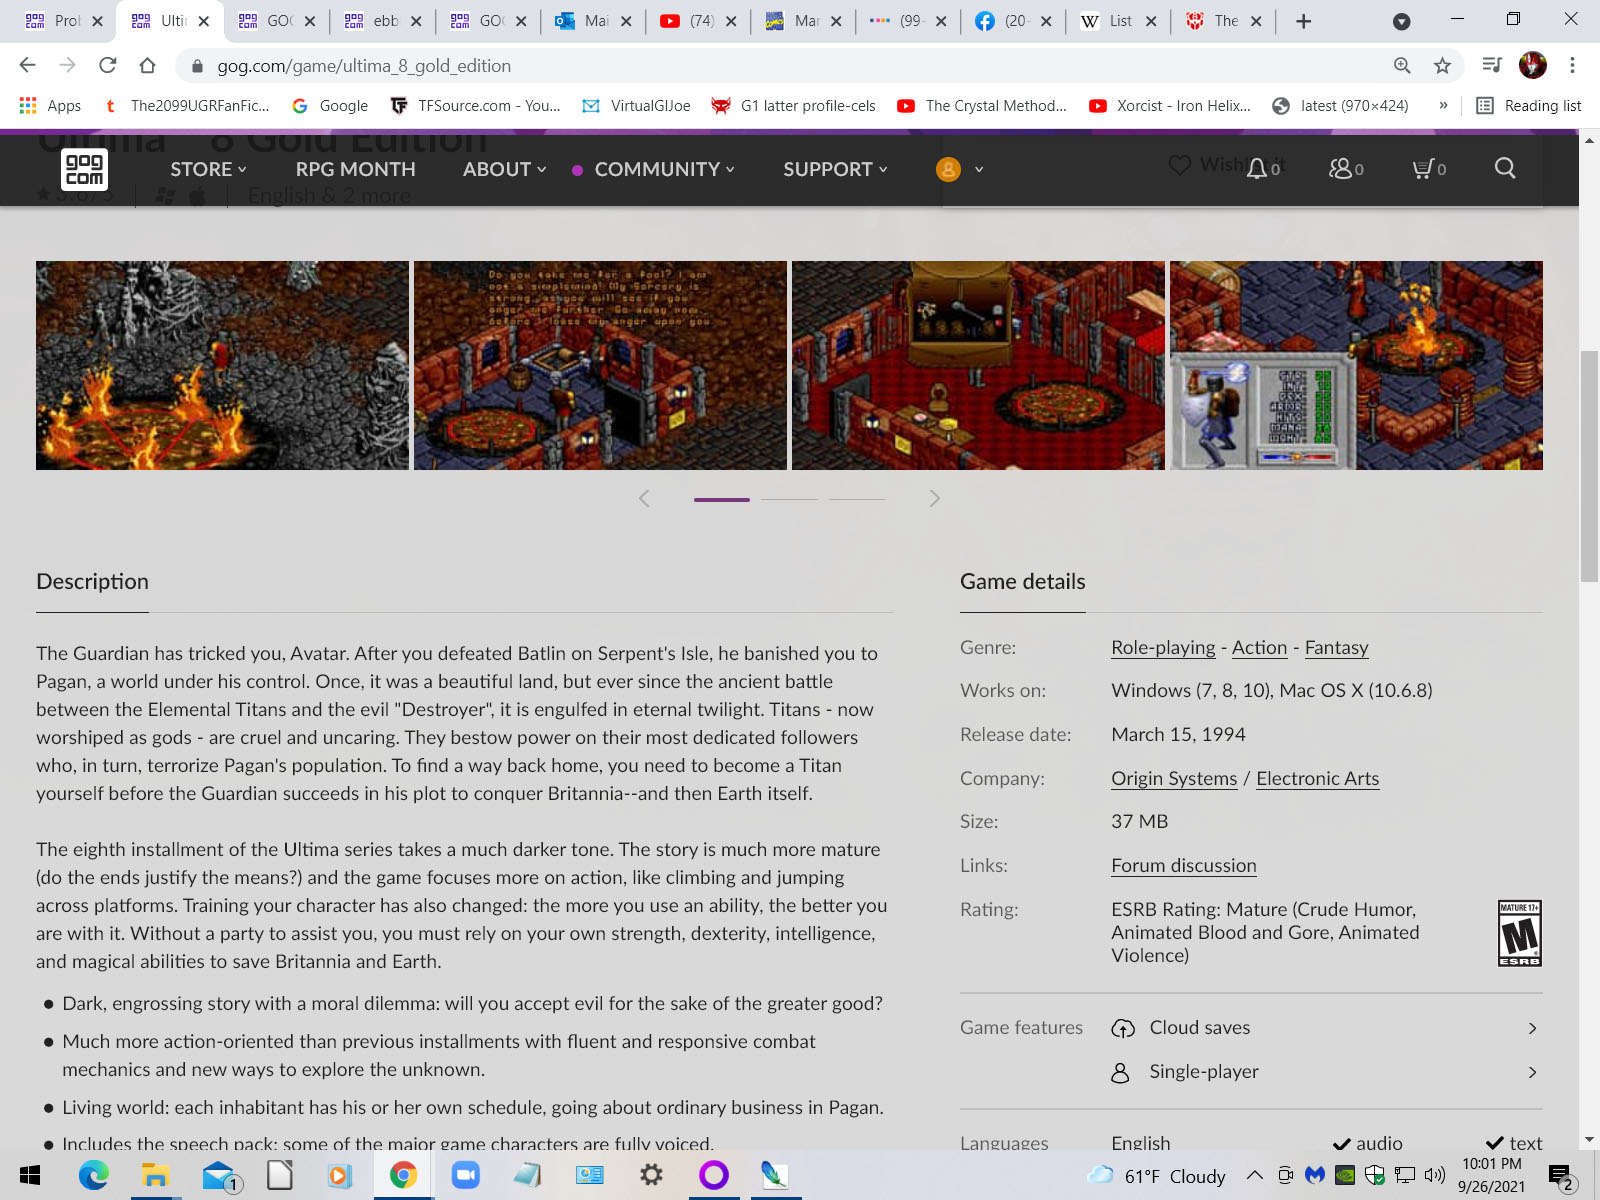Click the browser home icon
The width and height of the screenshot is (1600, 1200).
[147, 65]
